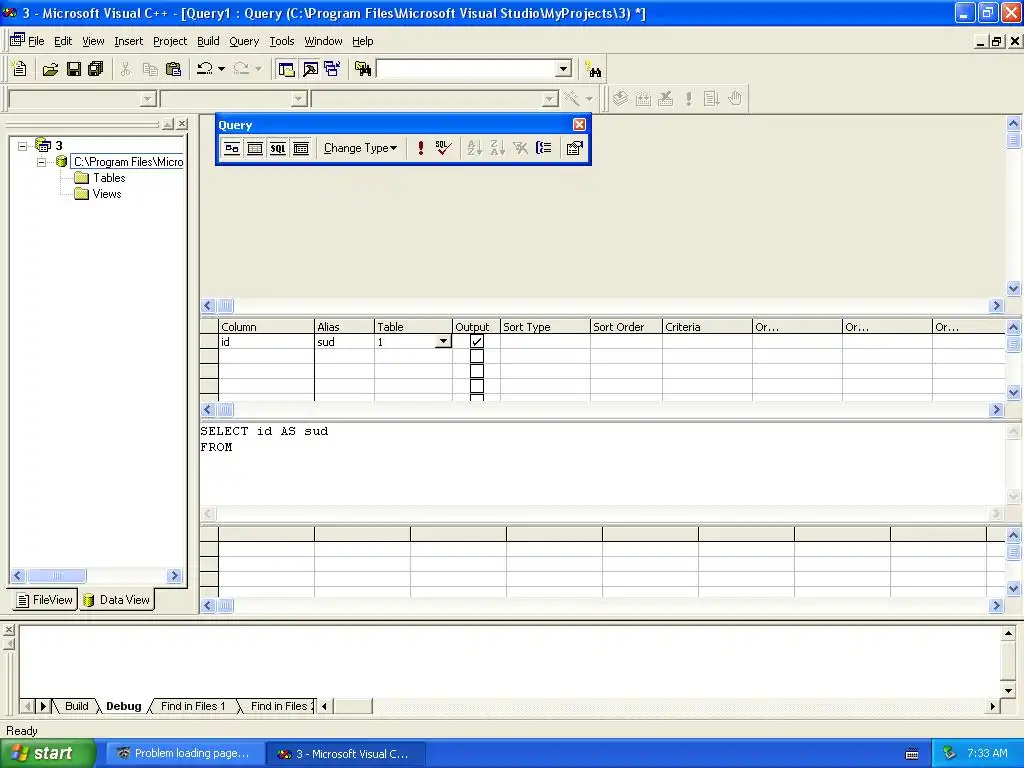This screenshot has height=768, width=1024.
Task: Click the workspace panel horizontal scrollbar thumb
Action: point(57,575)
